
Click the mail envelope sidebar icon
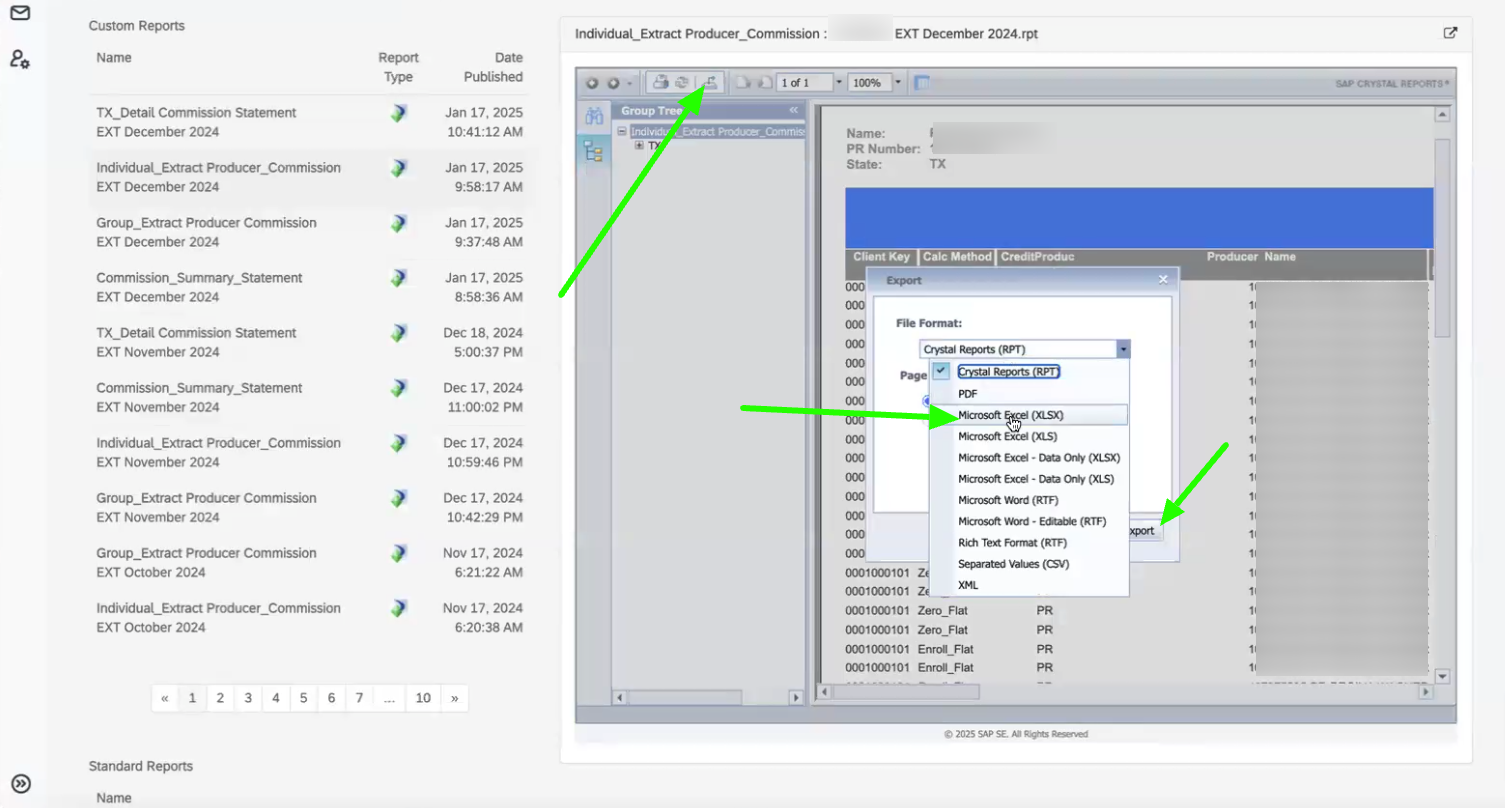[20, 13]
